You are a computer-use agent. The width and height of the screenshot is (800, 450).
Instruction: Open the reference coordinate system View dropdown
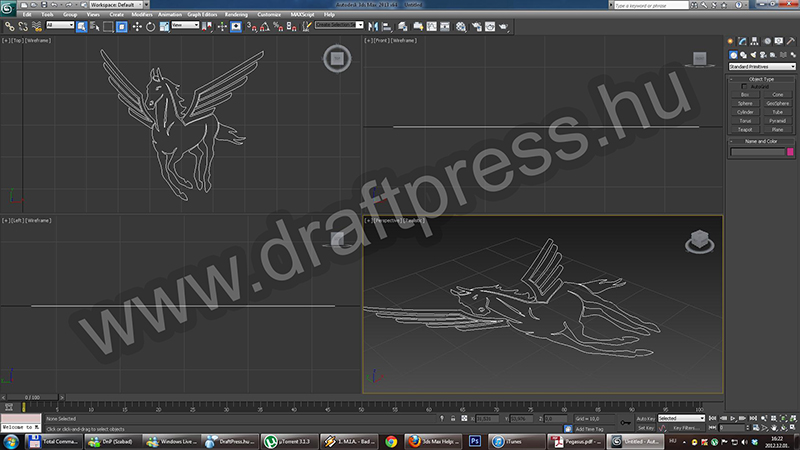[185, 25]
